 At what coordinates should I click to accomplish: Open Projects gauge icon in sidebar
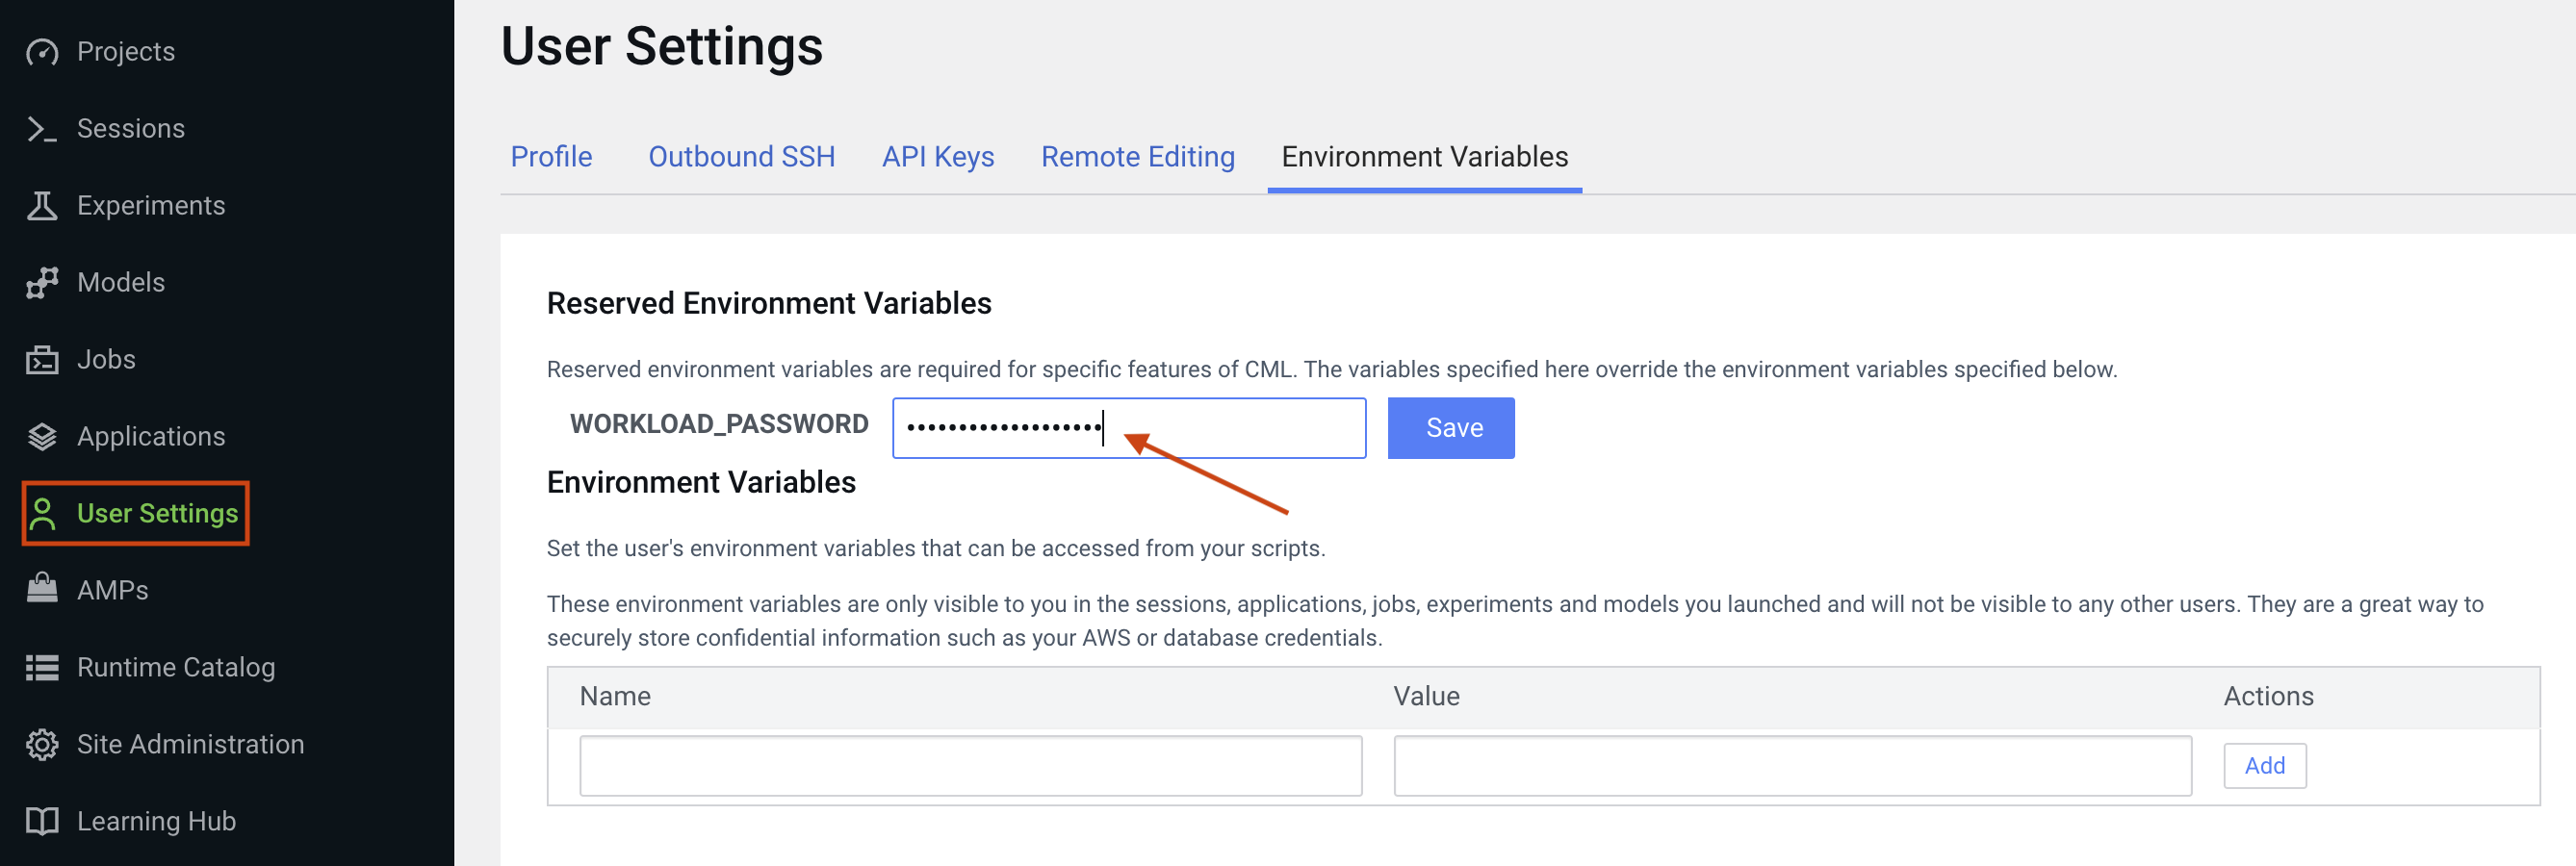pos(42,52)
